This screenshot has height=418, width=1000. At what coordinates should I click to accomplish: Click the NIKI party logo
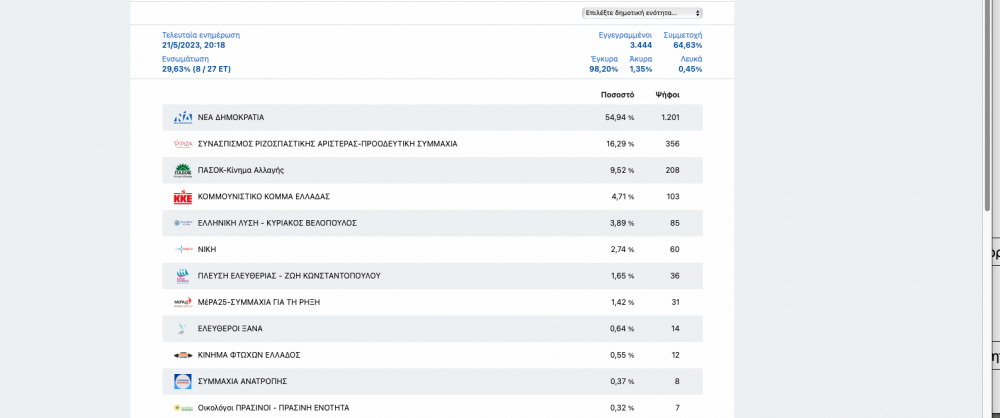pyautogui.click(x=183, y=250)
